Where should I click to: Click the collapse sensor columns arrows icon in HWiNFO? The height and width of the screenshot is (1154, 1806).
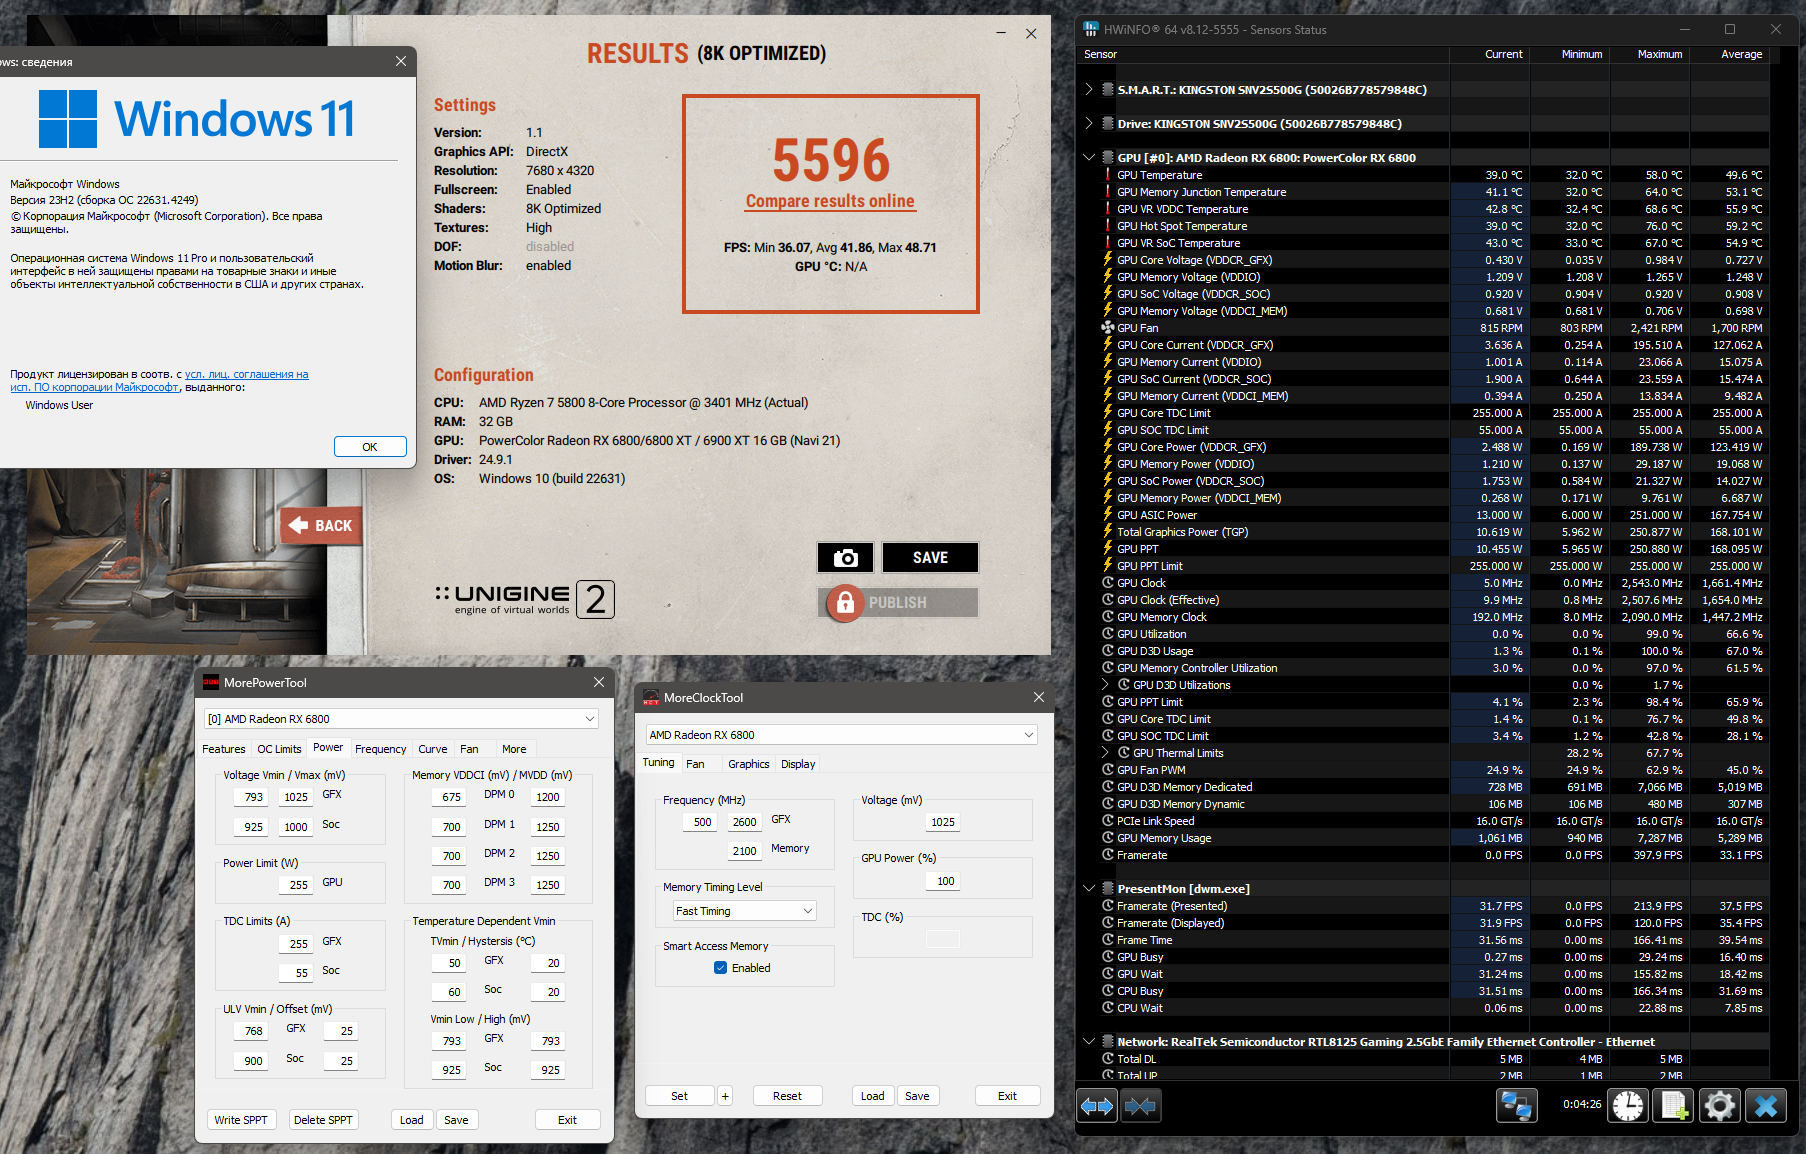(1140, 1106)
